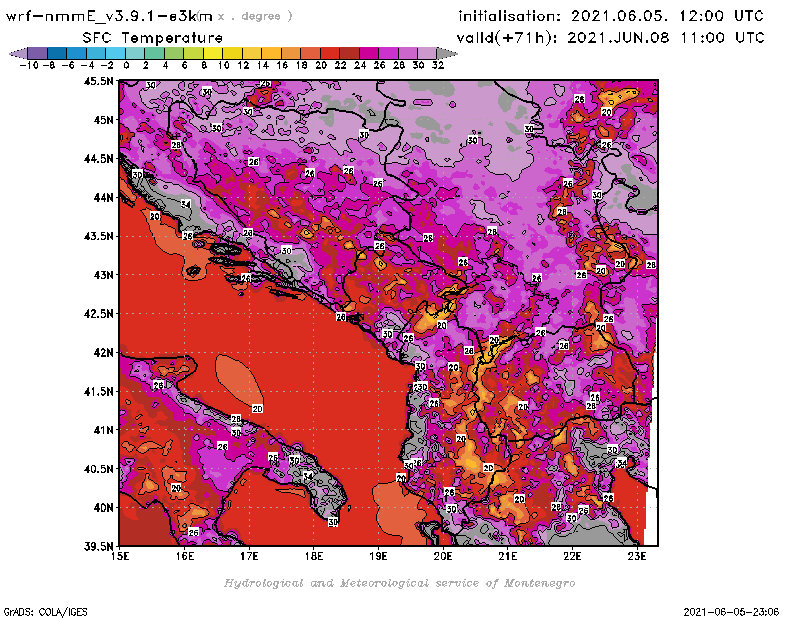The height and width of the screenshot is (618, 800).
Task: Click the 15E longitude axis label
Action: (120, 556)
